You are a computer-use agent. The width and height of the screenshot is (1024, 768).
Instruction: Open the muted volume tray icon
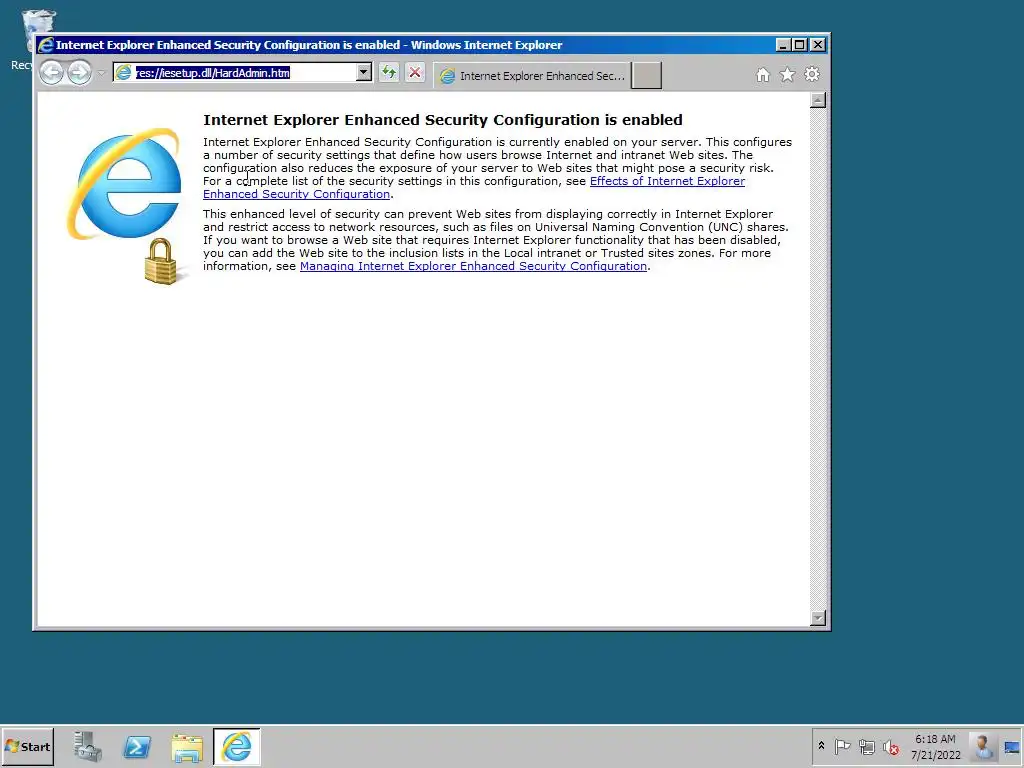[891, 746]
